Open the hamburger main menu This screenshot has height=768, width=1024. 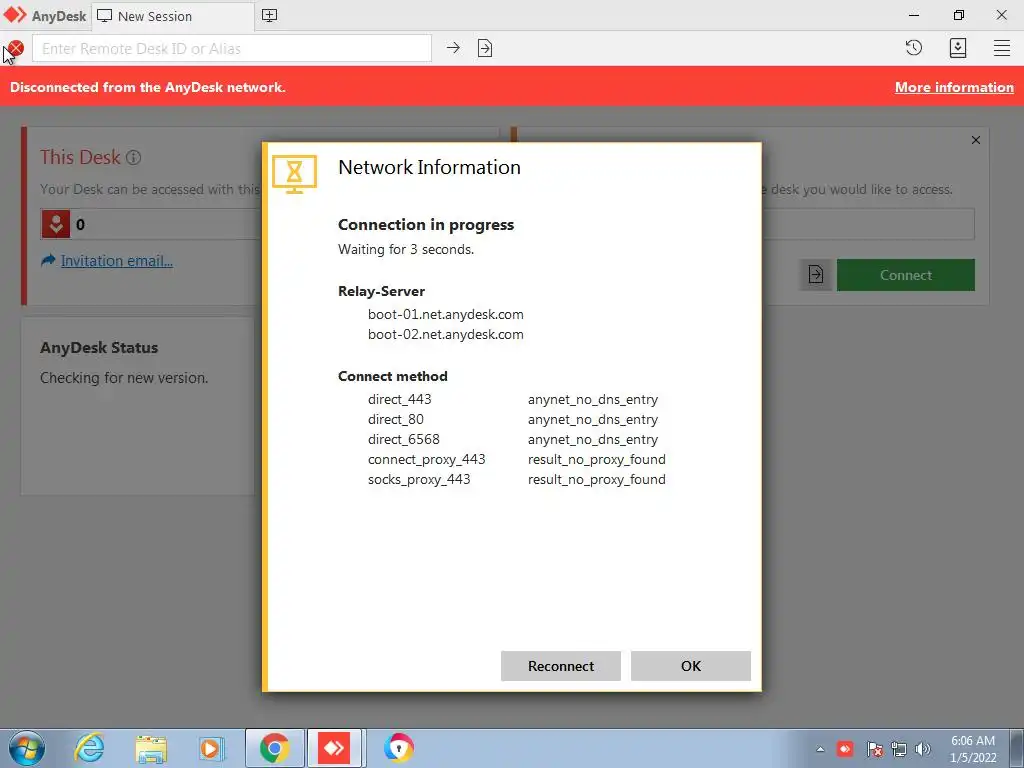click(x=1002, y=48)
